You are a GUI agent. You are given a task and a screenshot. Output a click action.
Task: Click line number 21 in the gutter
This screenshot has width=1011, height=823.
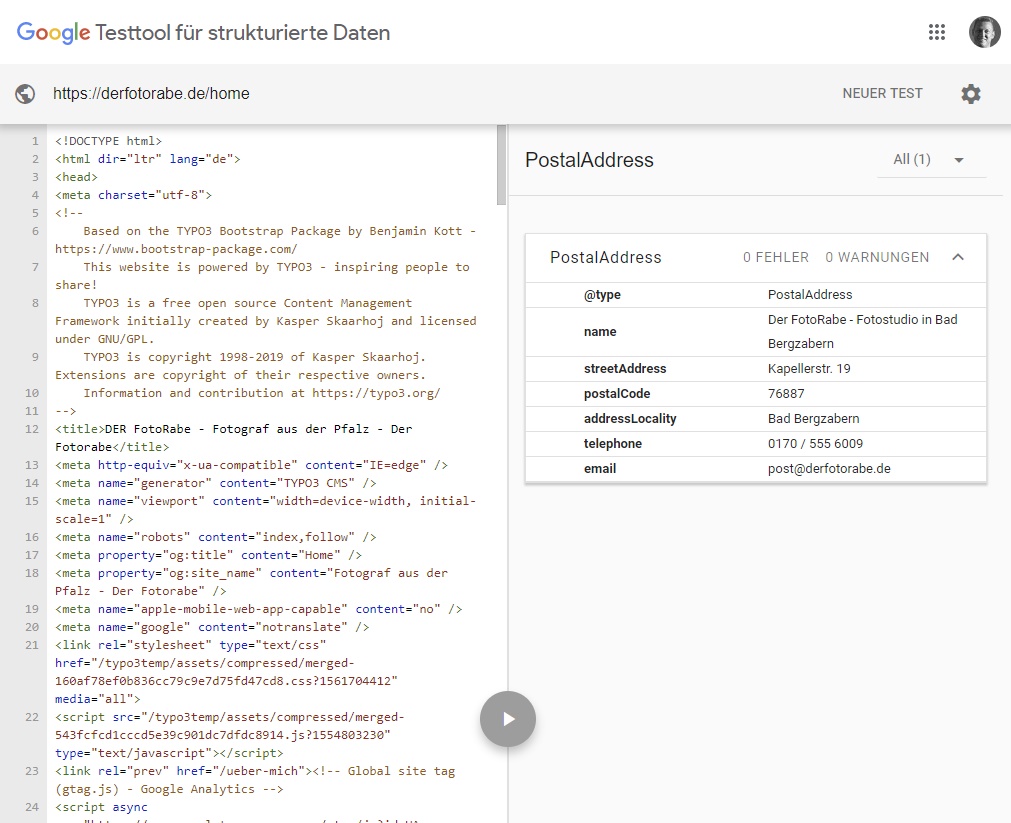coord(32,645)
